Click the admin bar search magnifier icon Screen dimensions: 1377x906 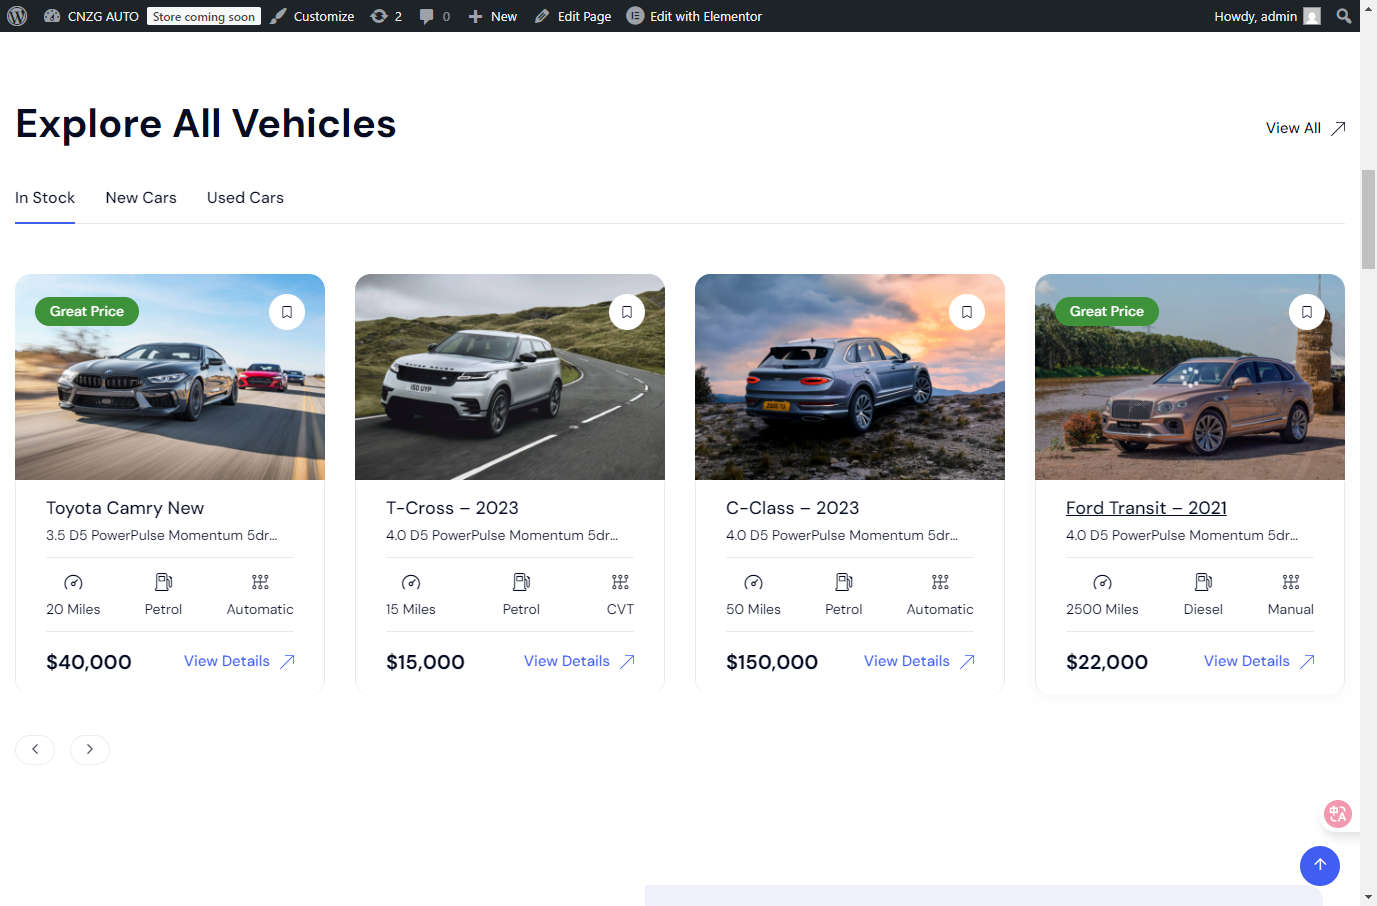pos(1343,16)
